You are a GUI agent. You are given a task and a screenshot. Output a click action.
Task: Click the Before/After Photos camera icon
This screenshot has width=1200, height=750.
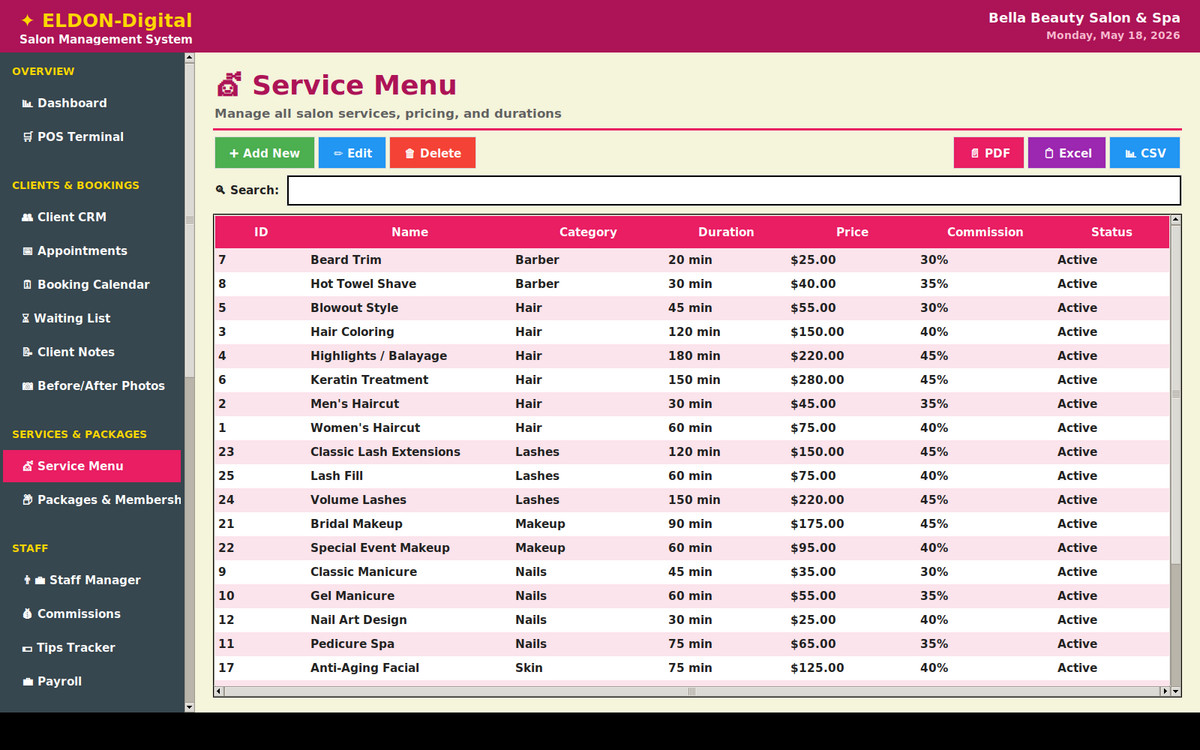27,386
